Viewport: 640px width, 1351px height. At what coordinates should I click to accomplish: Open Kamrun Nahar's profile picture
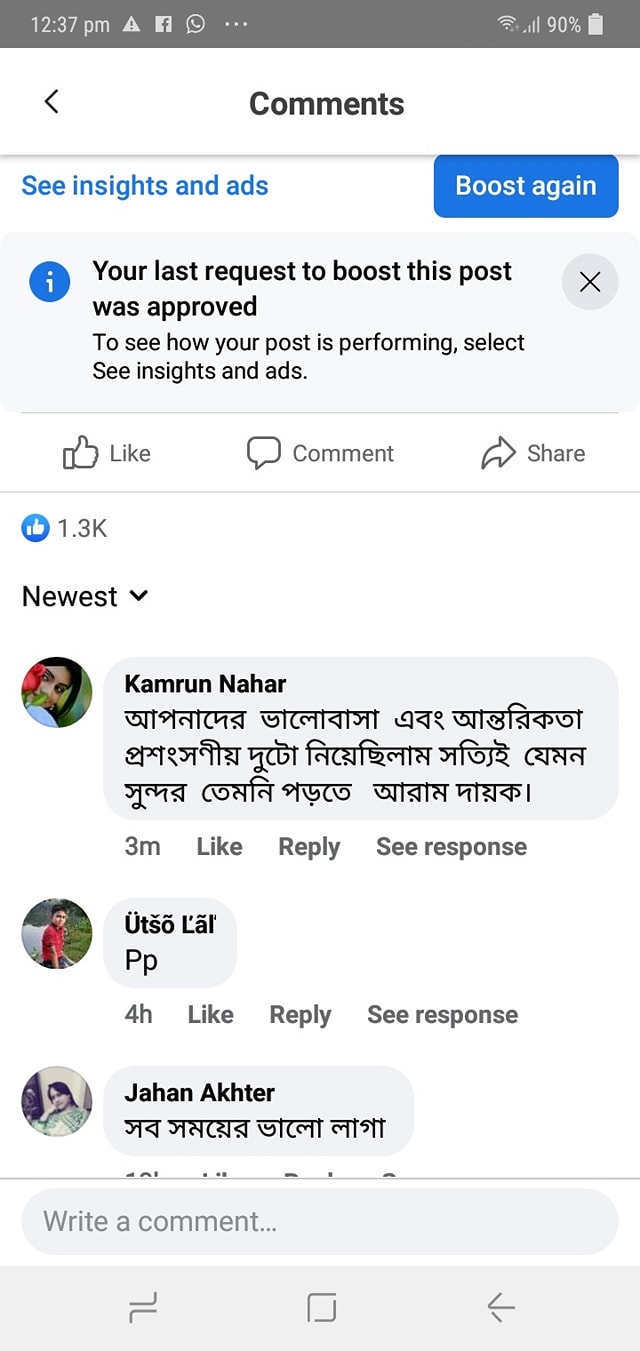coord(57,692)
